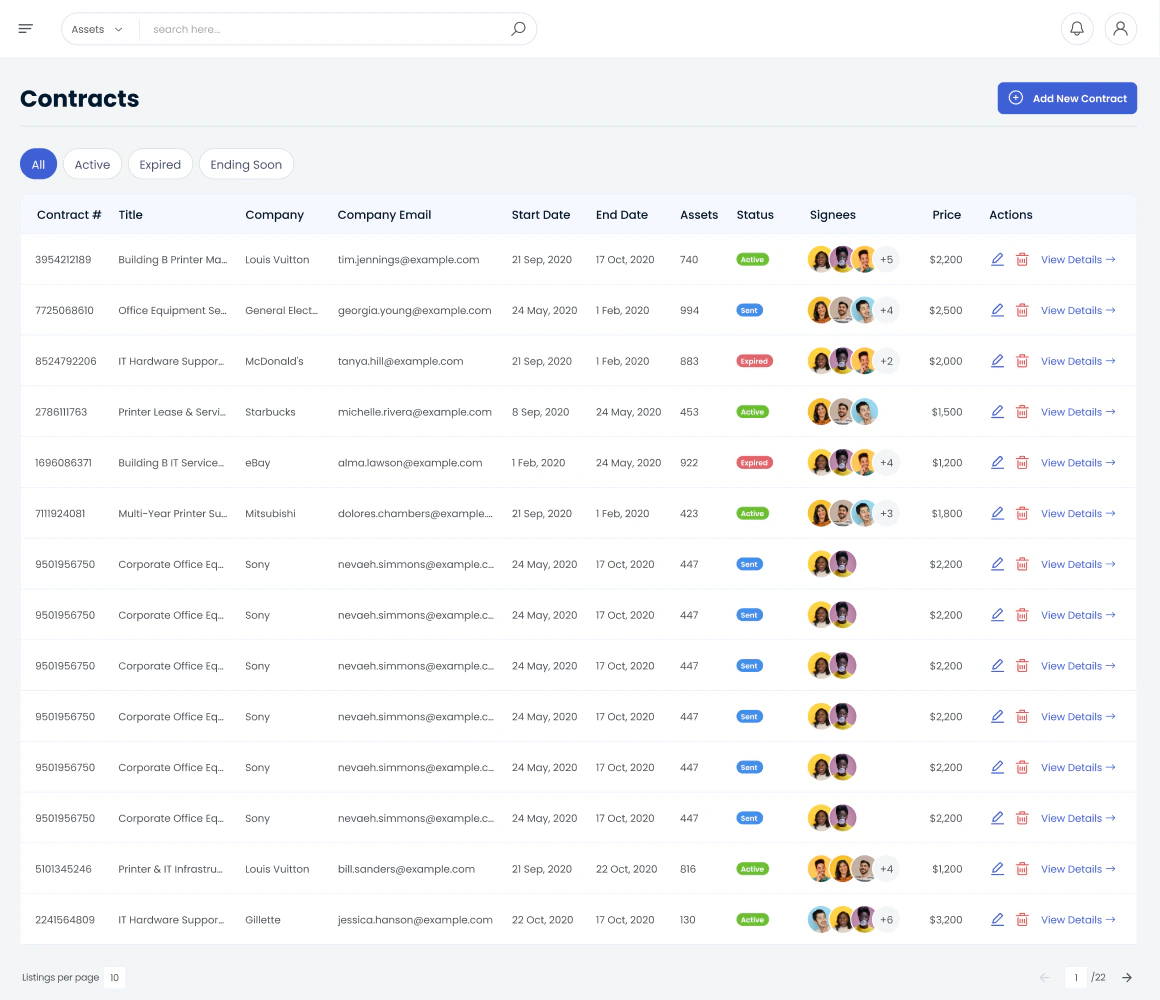
Task: Click into the search here field
Action: pos(326,29)
